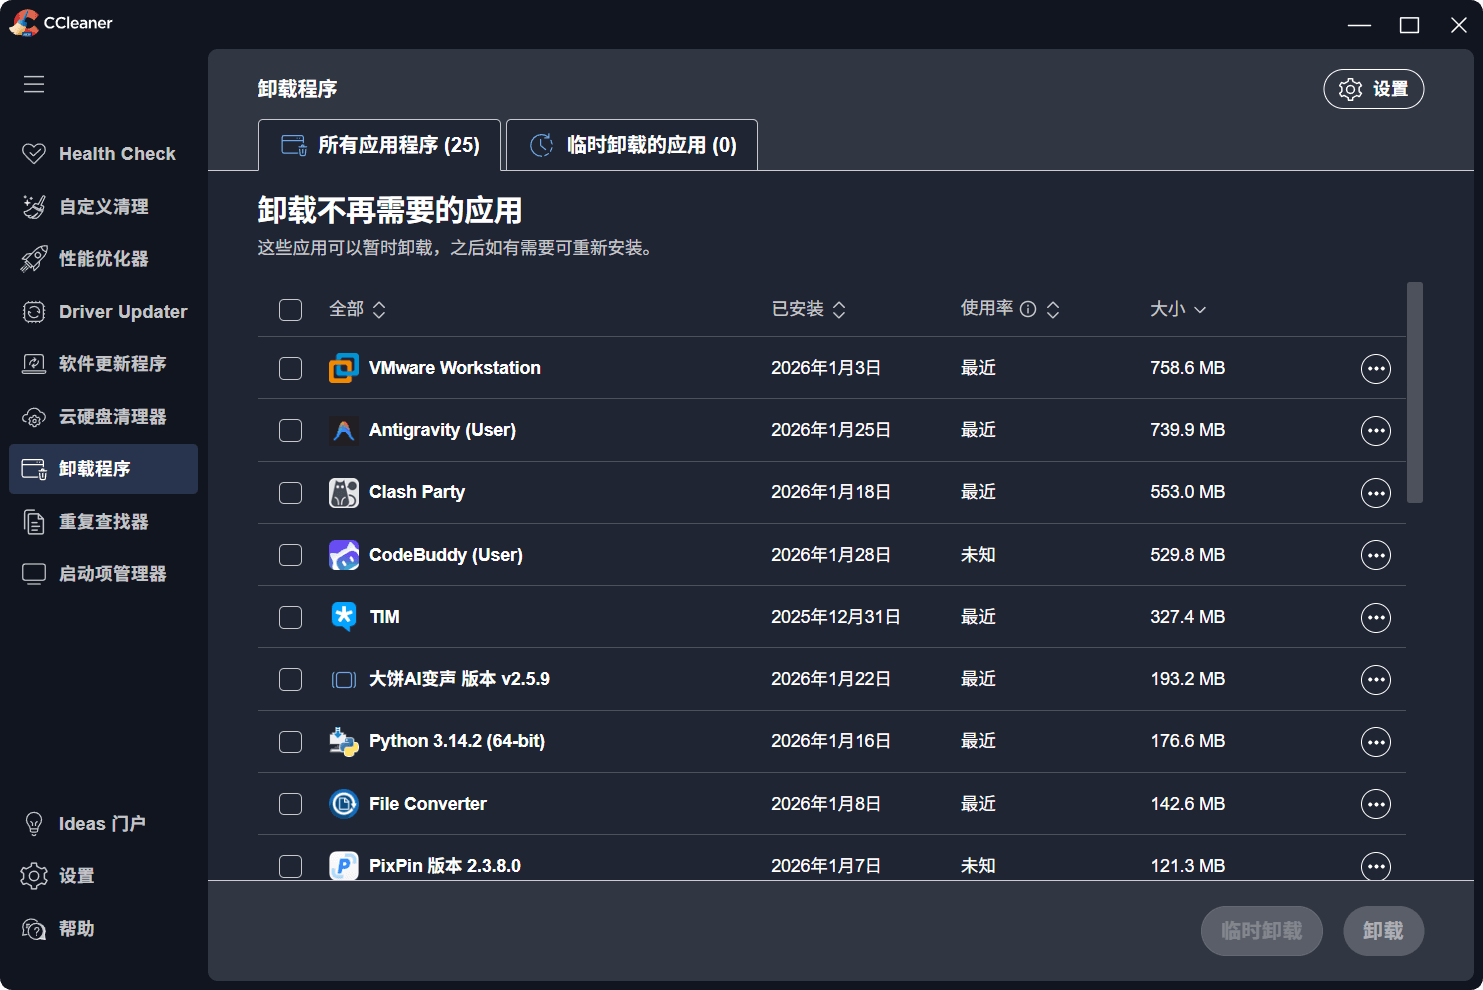Click the Ideas portal lightbulb icon
This screenshot has width=1483, height=990.
click(34, 824)
